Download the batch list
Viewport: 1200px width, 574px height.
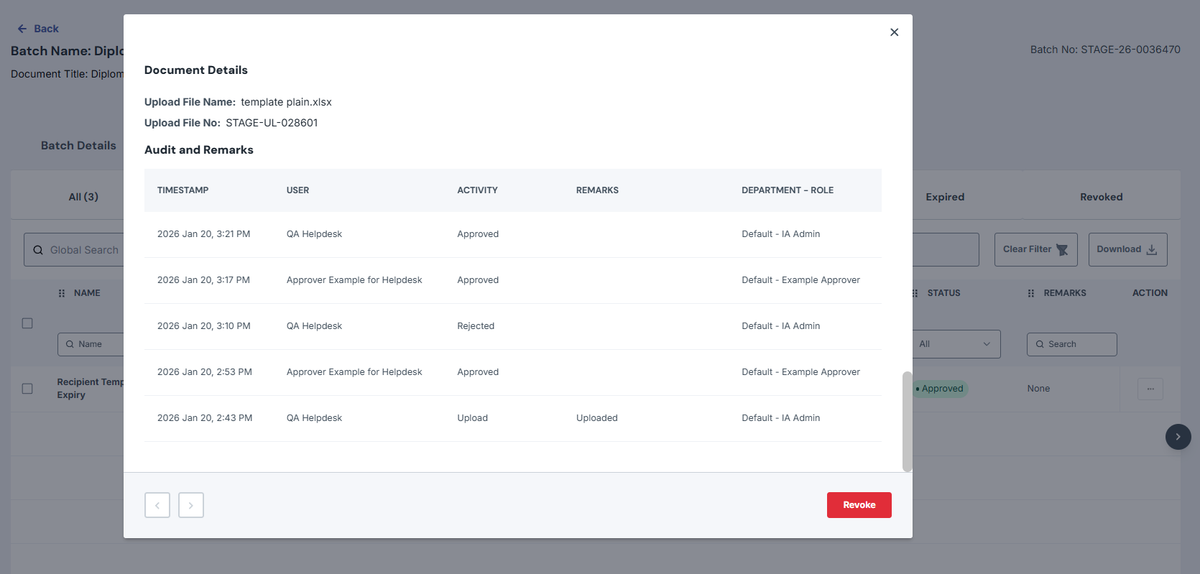coord(1126,249)
